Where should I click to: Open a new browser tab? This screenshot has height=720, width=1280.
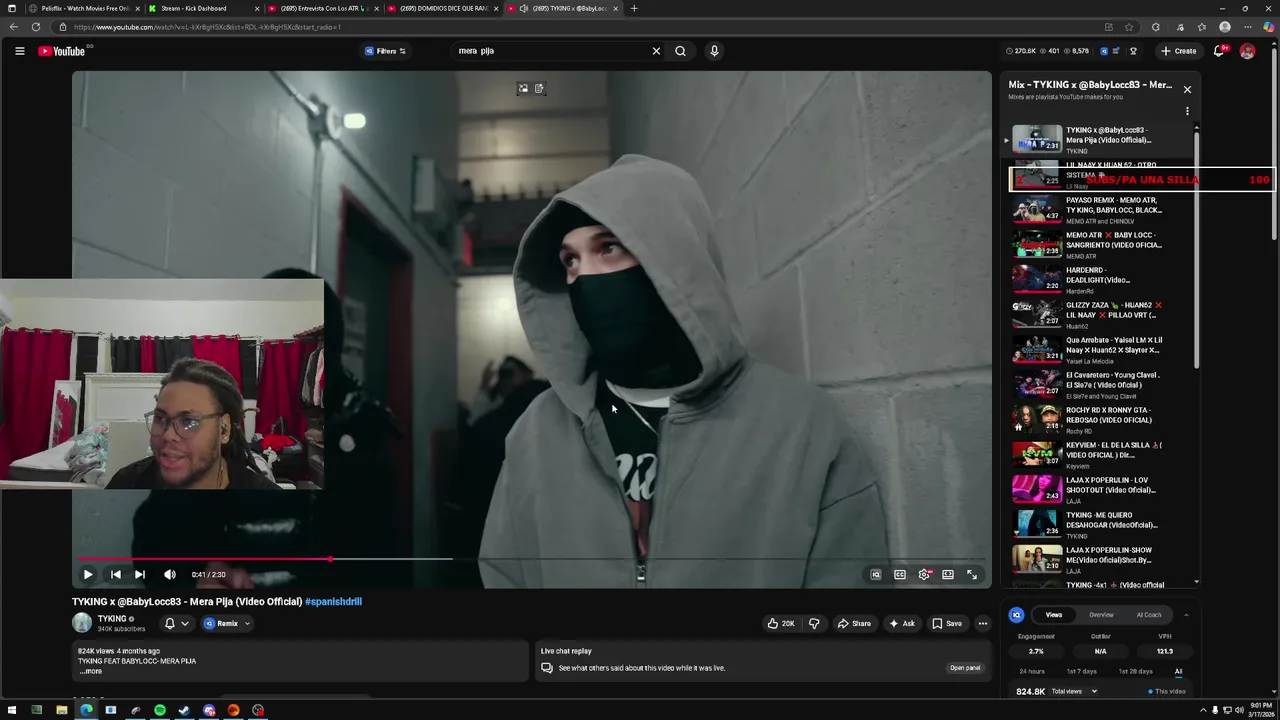point(633,8)
